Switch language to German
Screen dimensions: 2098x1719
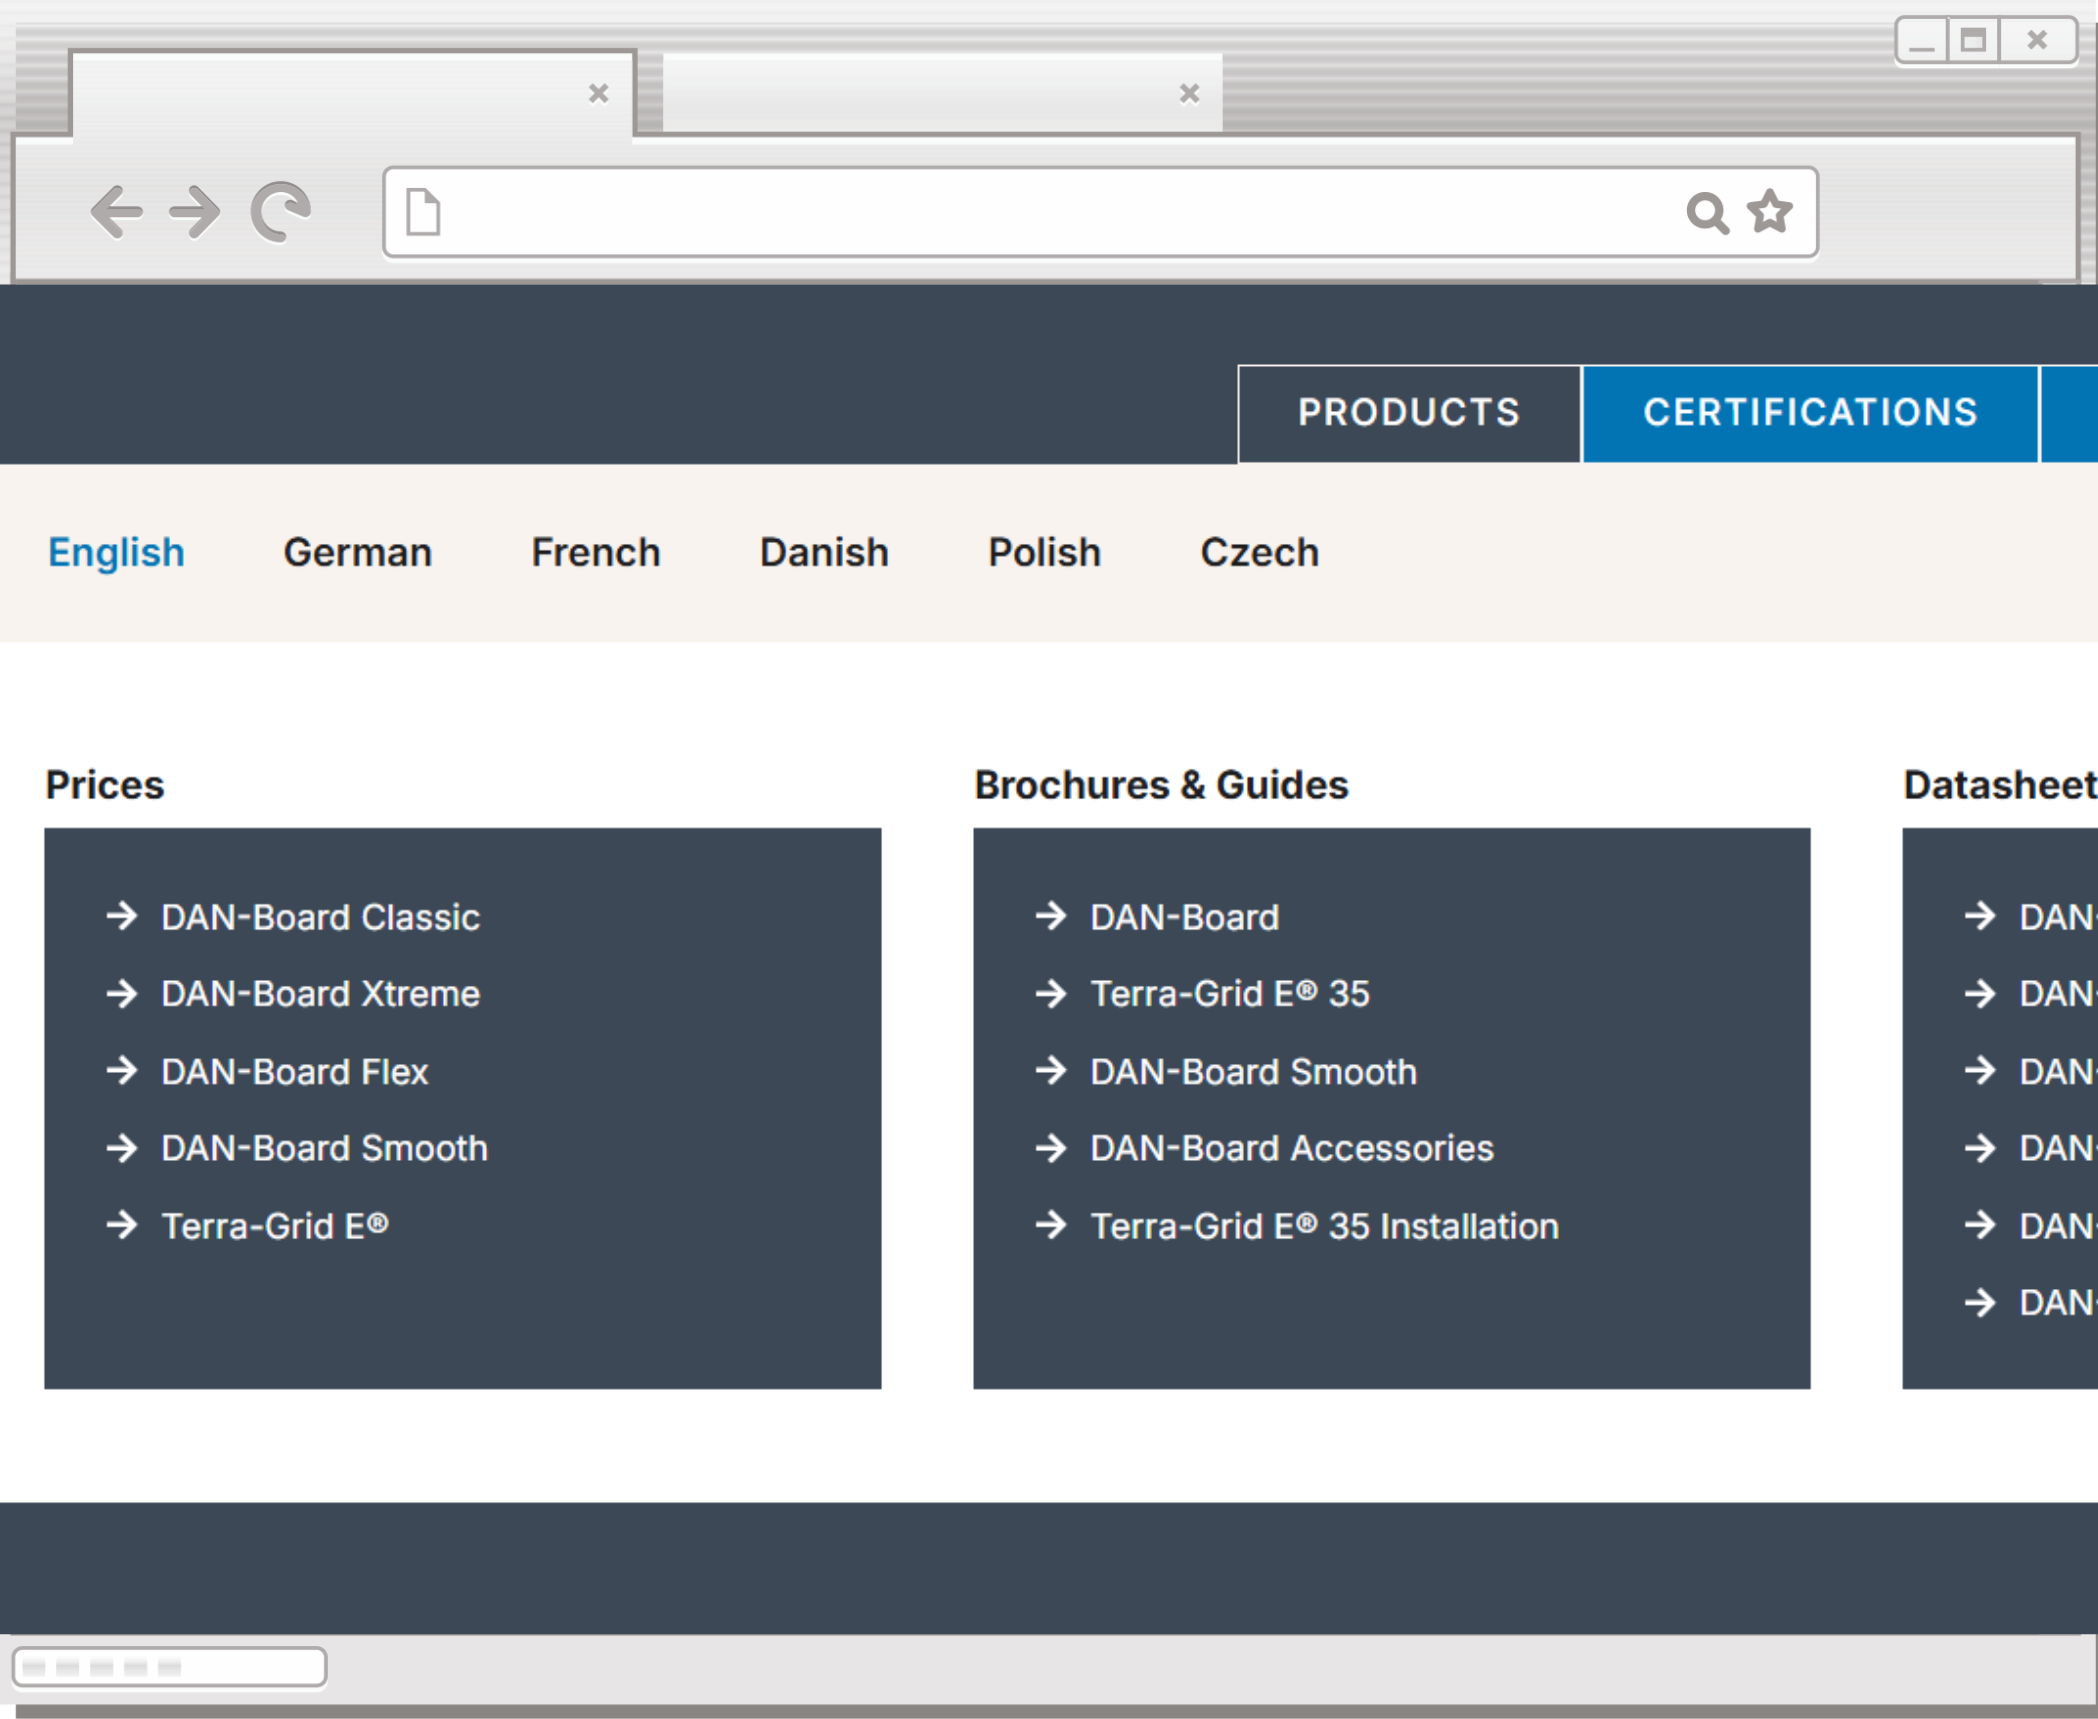(x=357, y=552)
